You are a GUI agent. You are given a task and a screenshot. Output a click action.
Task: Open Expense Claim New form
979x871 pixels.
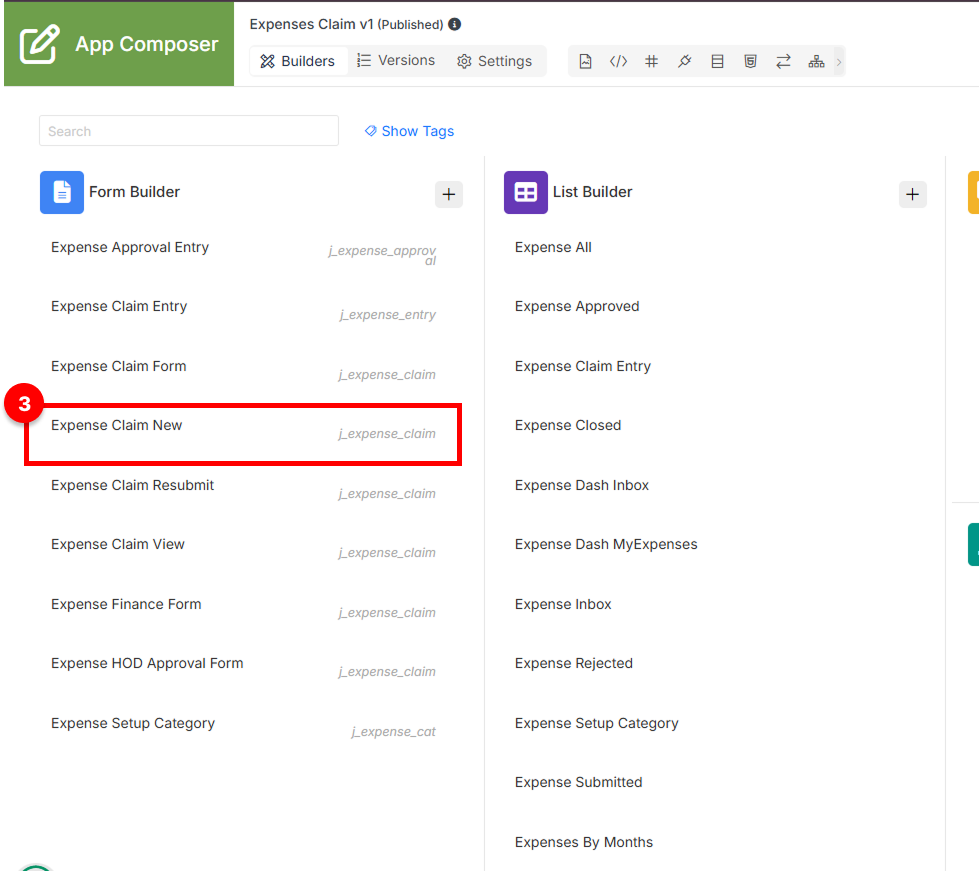[x=117, y=425]
